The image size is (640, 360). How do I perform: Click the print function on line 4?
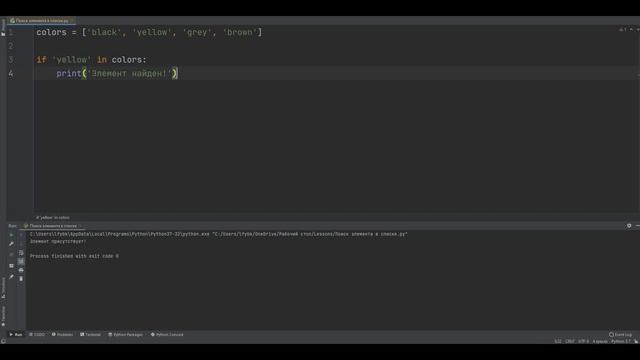point(69,73)
